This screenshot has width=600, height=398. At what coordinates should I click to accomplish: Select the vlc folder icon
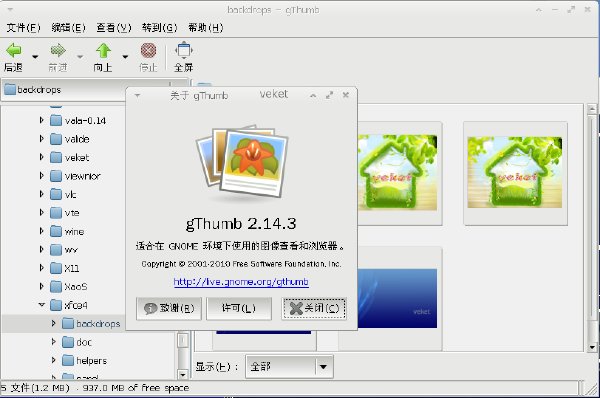click(56, 194)
